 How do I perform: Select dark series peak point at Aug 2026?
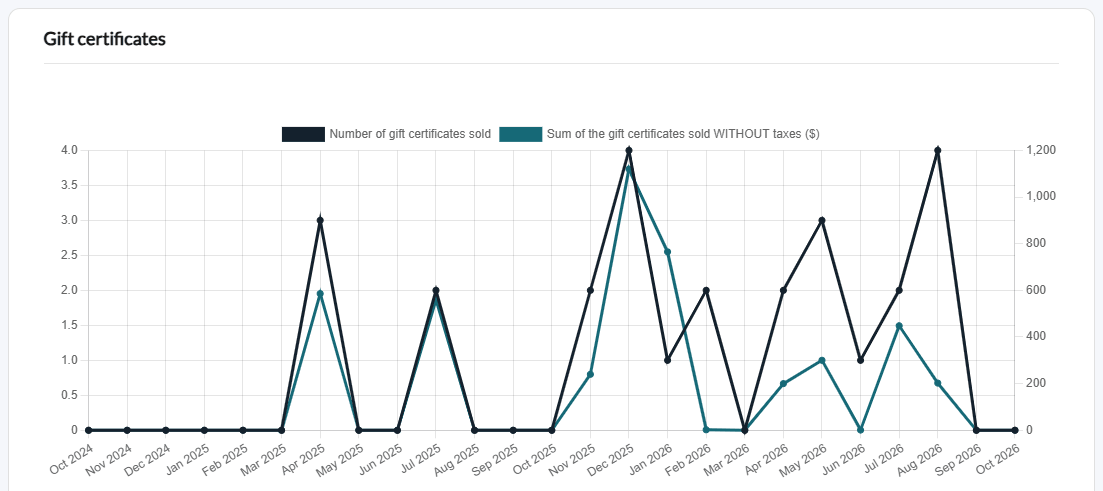(938, 150)
